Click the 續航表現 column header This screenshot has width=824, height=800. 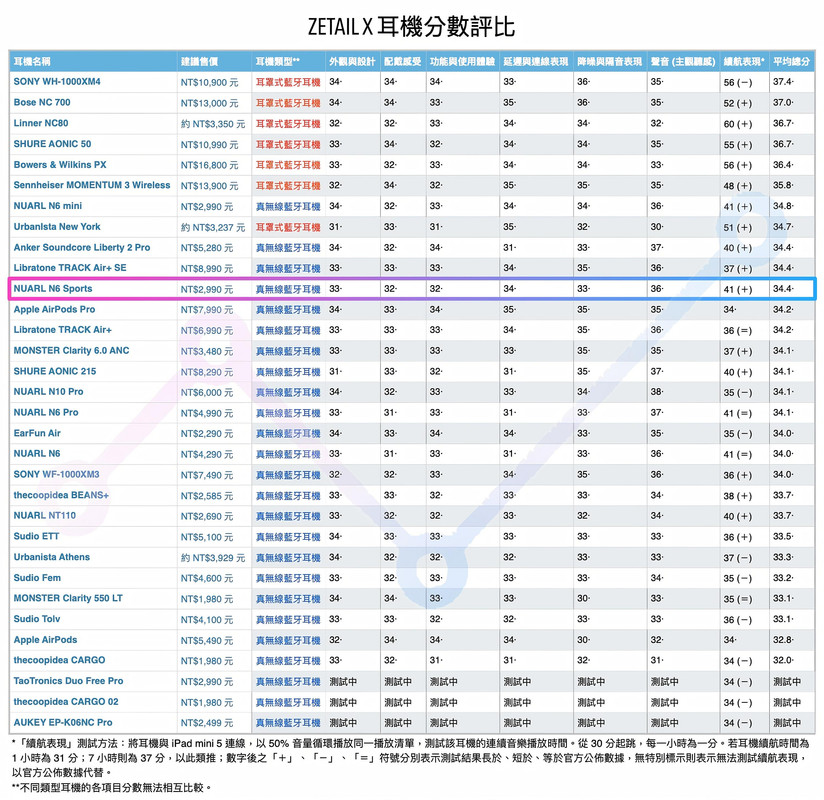click(744, 61)
